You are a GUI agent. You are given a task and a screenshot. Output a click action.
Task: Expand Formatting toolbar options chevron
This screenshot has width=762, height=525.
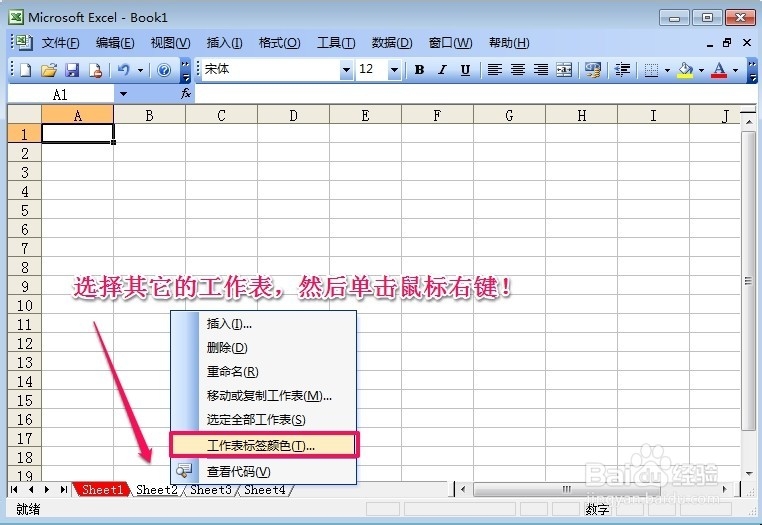(752, 70)
